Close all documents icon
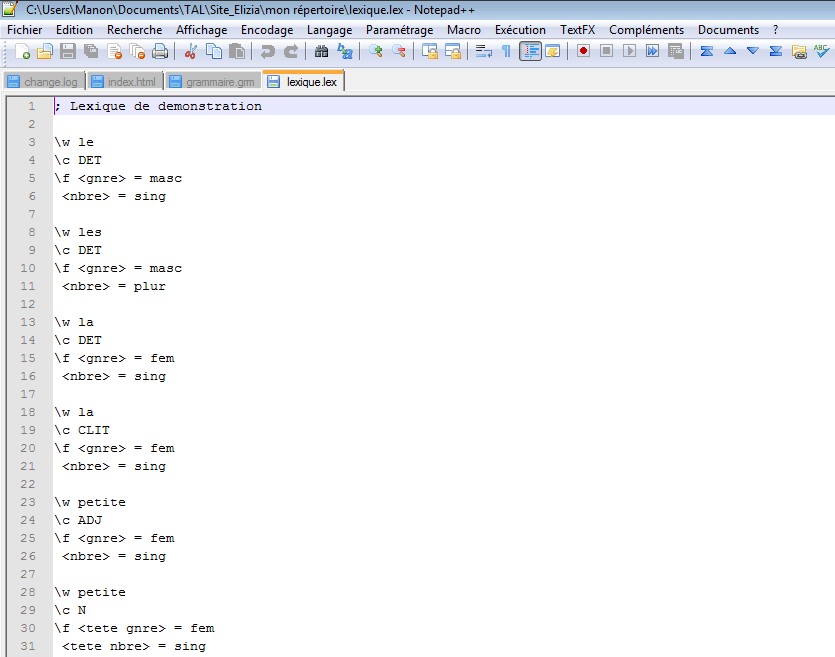 137,51
